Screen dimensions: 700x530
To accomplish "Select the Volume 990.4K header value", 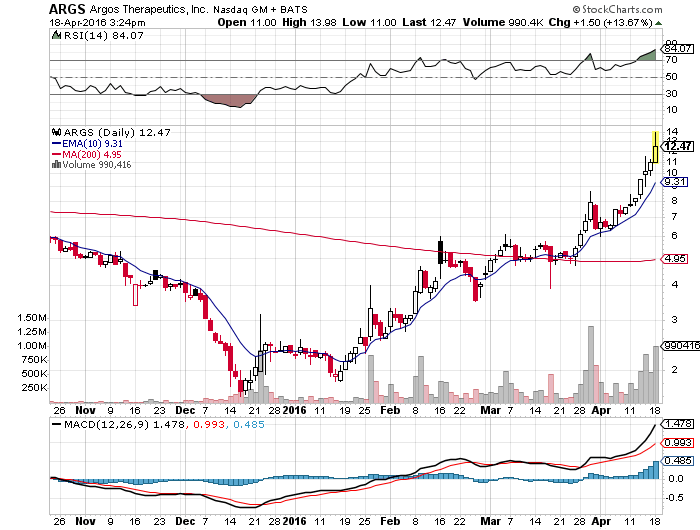I will pos(503,22).
